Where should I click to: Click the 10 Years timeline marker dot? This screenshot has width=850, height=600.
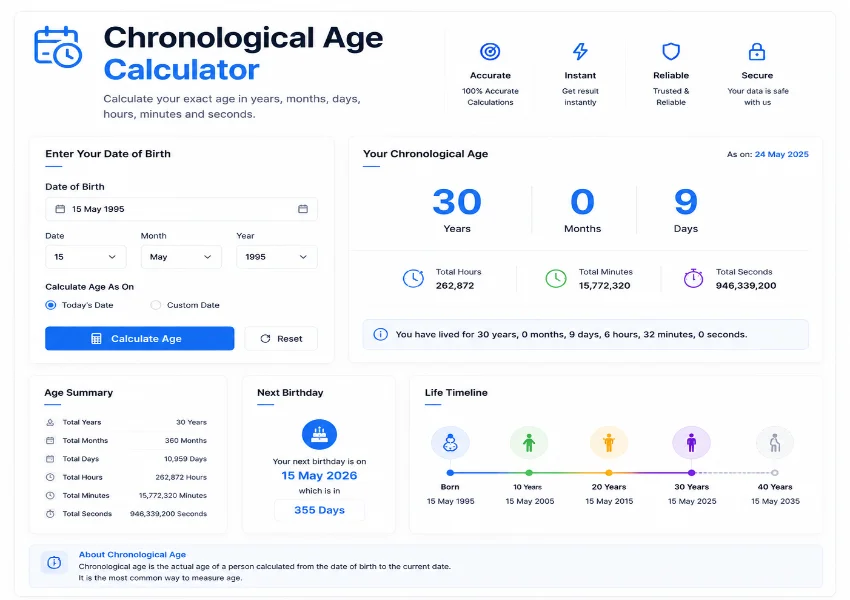(529, 473)
